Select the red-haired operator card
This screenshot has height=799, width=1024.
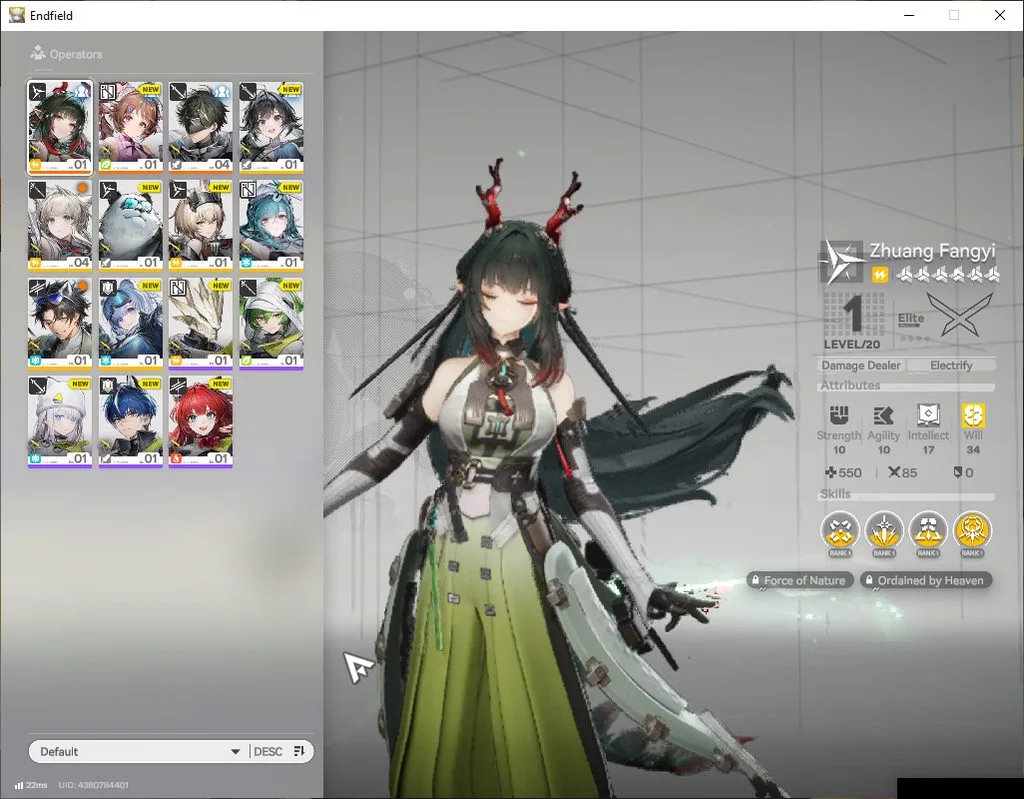tap(200, 421)
